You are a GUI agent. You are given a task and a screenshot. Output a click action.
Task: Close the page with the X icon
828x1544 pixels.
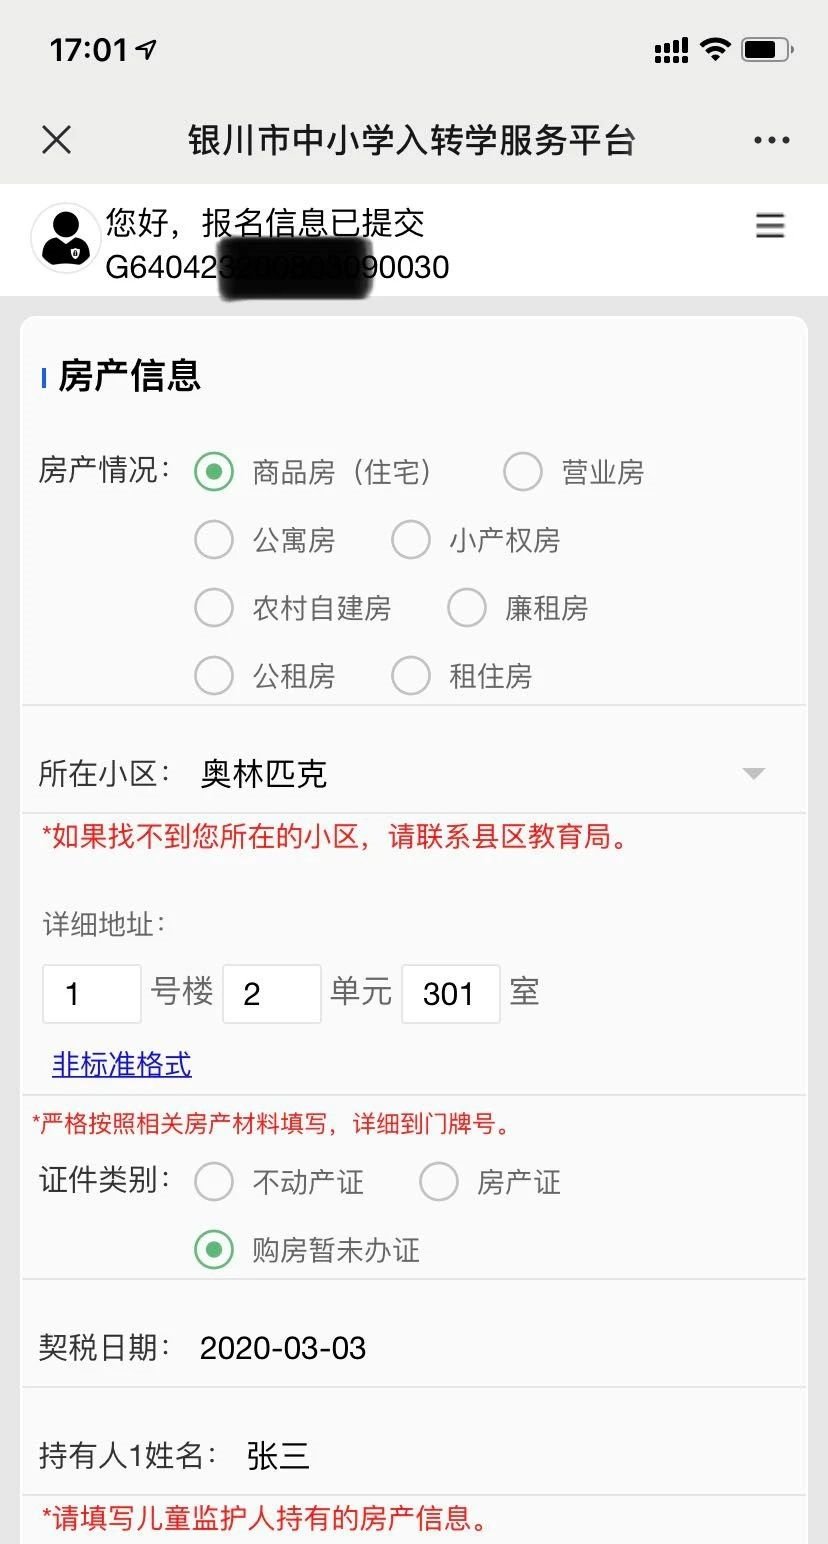(57, 140)
